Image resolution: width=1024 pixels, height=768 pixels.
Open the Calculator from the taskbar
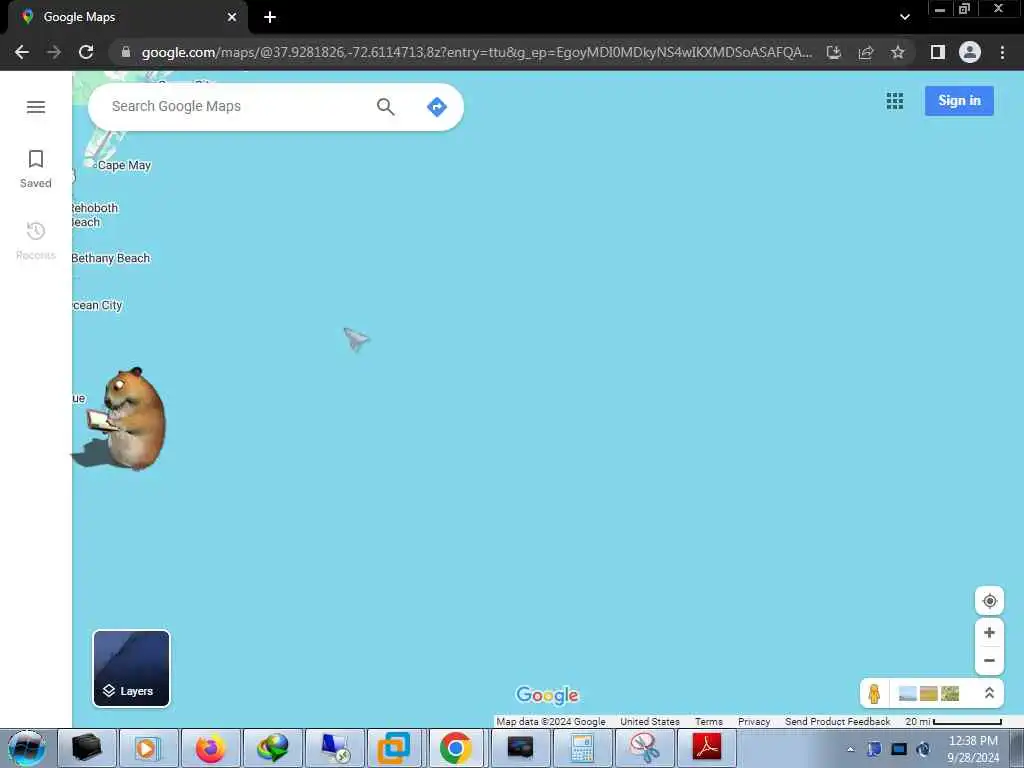tap(582, 748)
